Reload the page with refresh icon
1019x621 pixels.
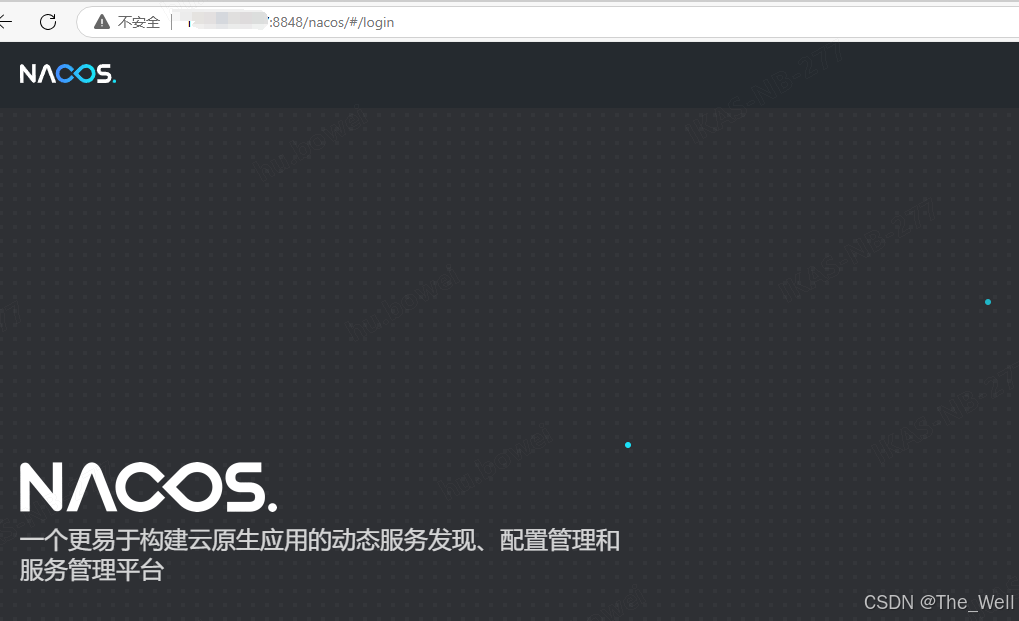click(48, 22)
